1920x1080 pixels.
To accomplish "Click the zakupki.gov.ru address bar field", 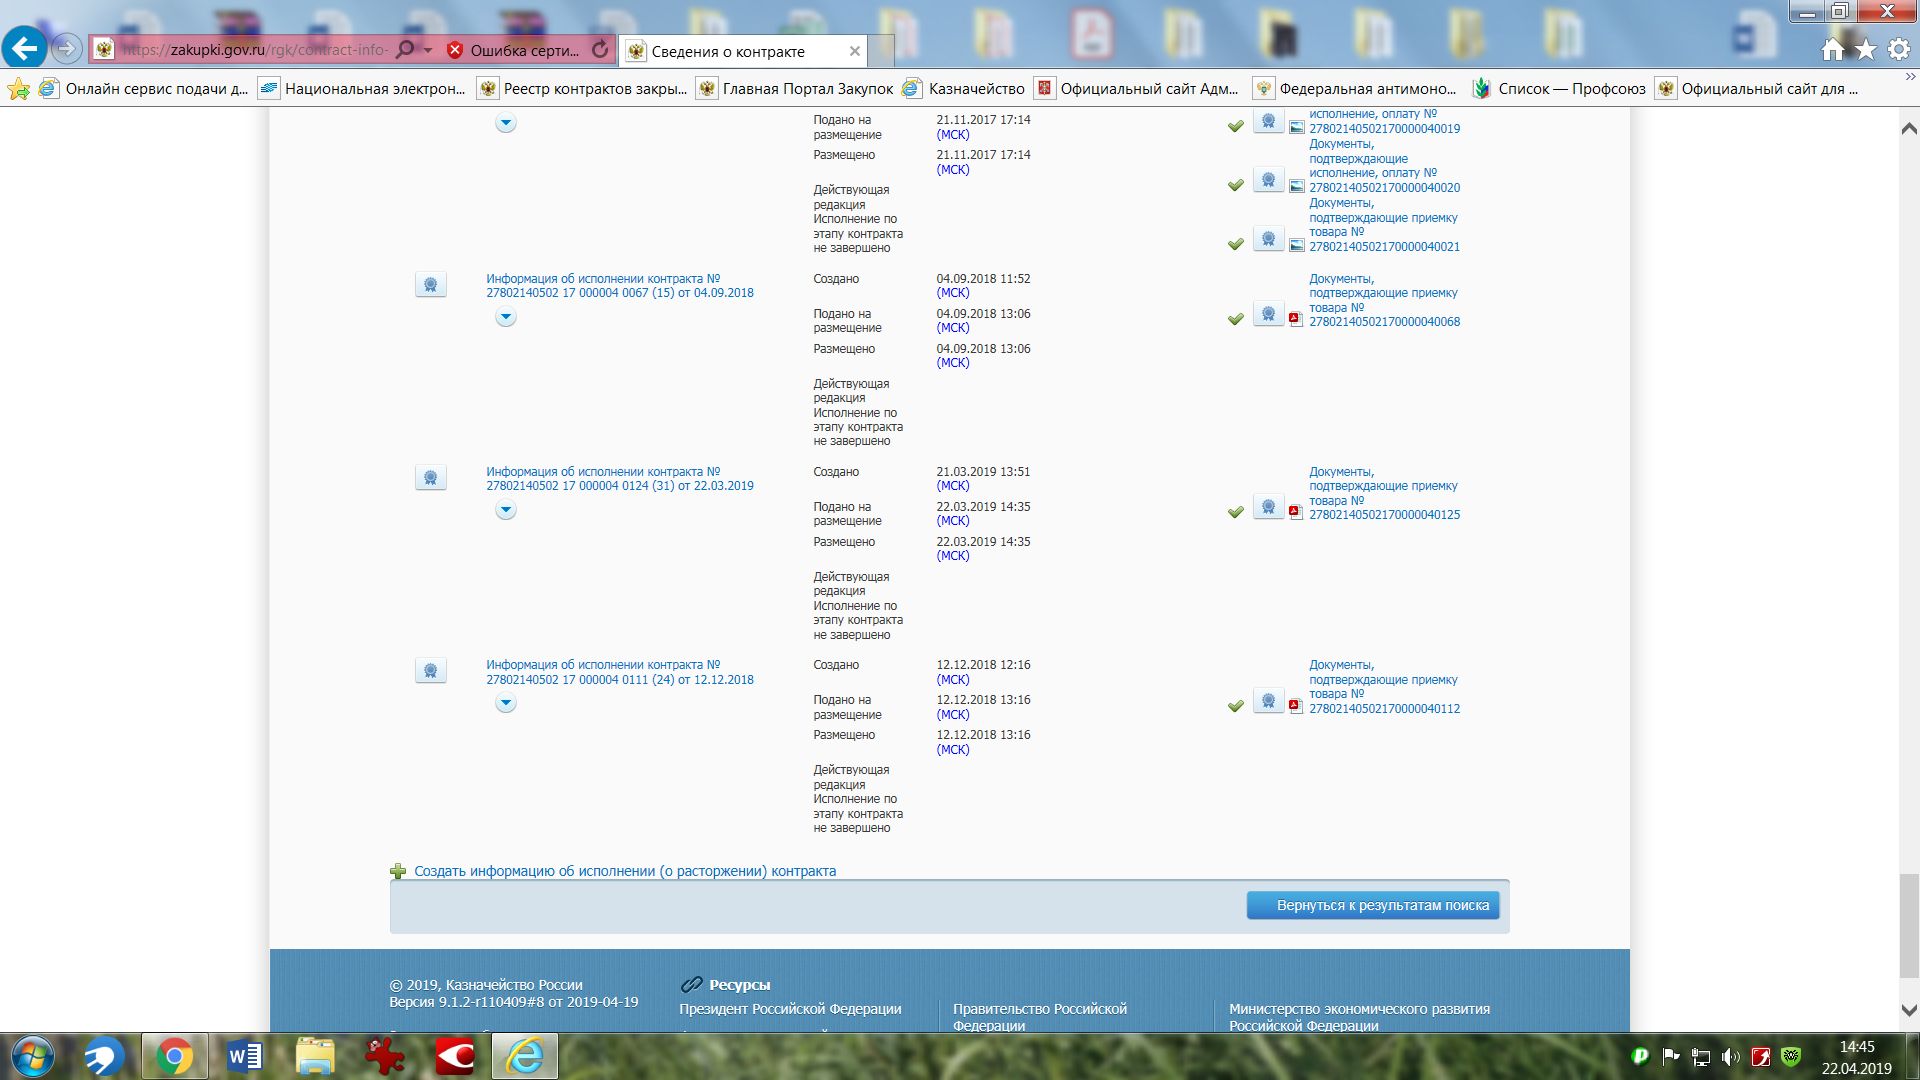I will [x=255, y=49].
